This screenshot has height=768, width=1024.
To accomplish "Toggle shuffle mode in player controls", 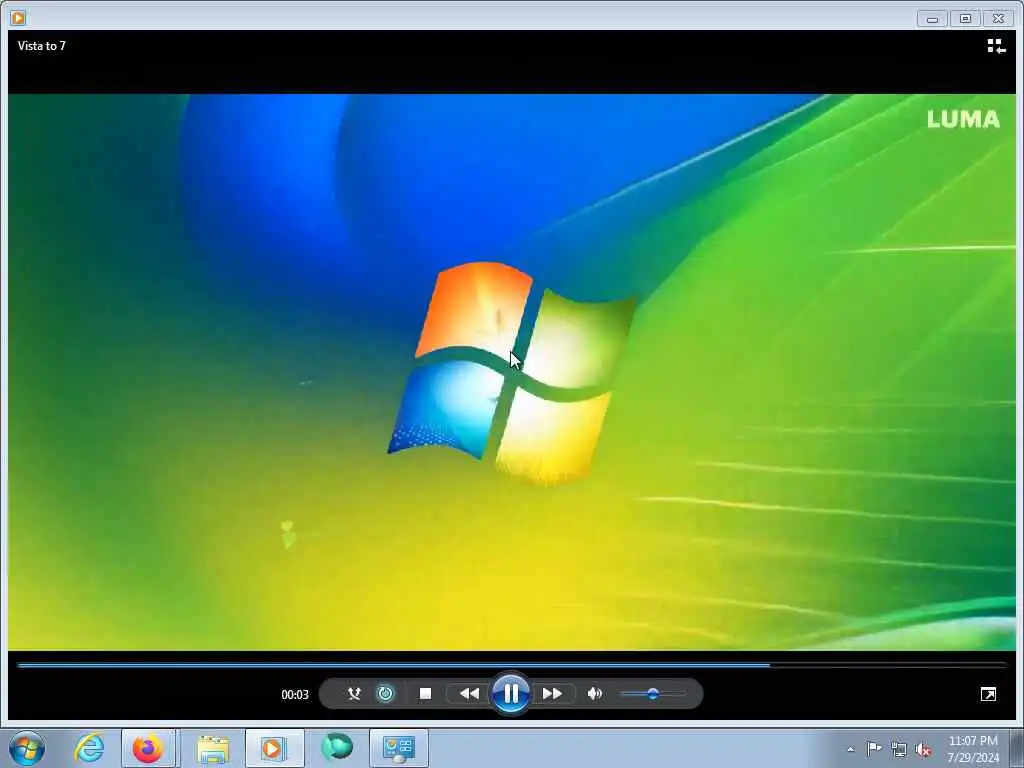I will pos(354,694).
